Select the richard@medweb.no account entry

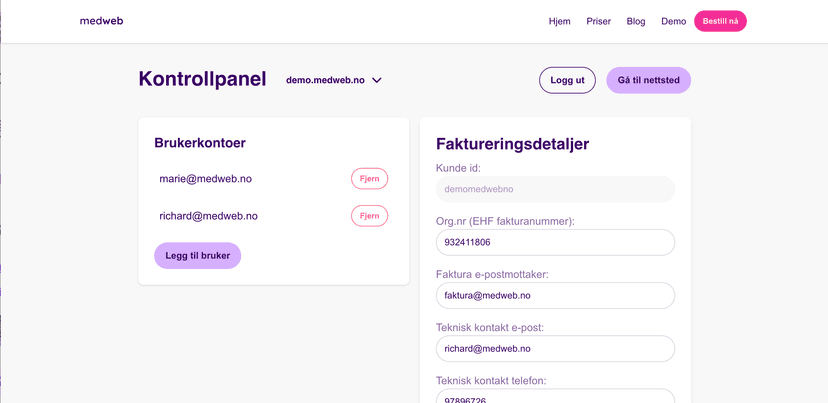pyautogui.click(x=208, y=216)
